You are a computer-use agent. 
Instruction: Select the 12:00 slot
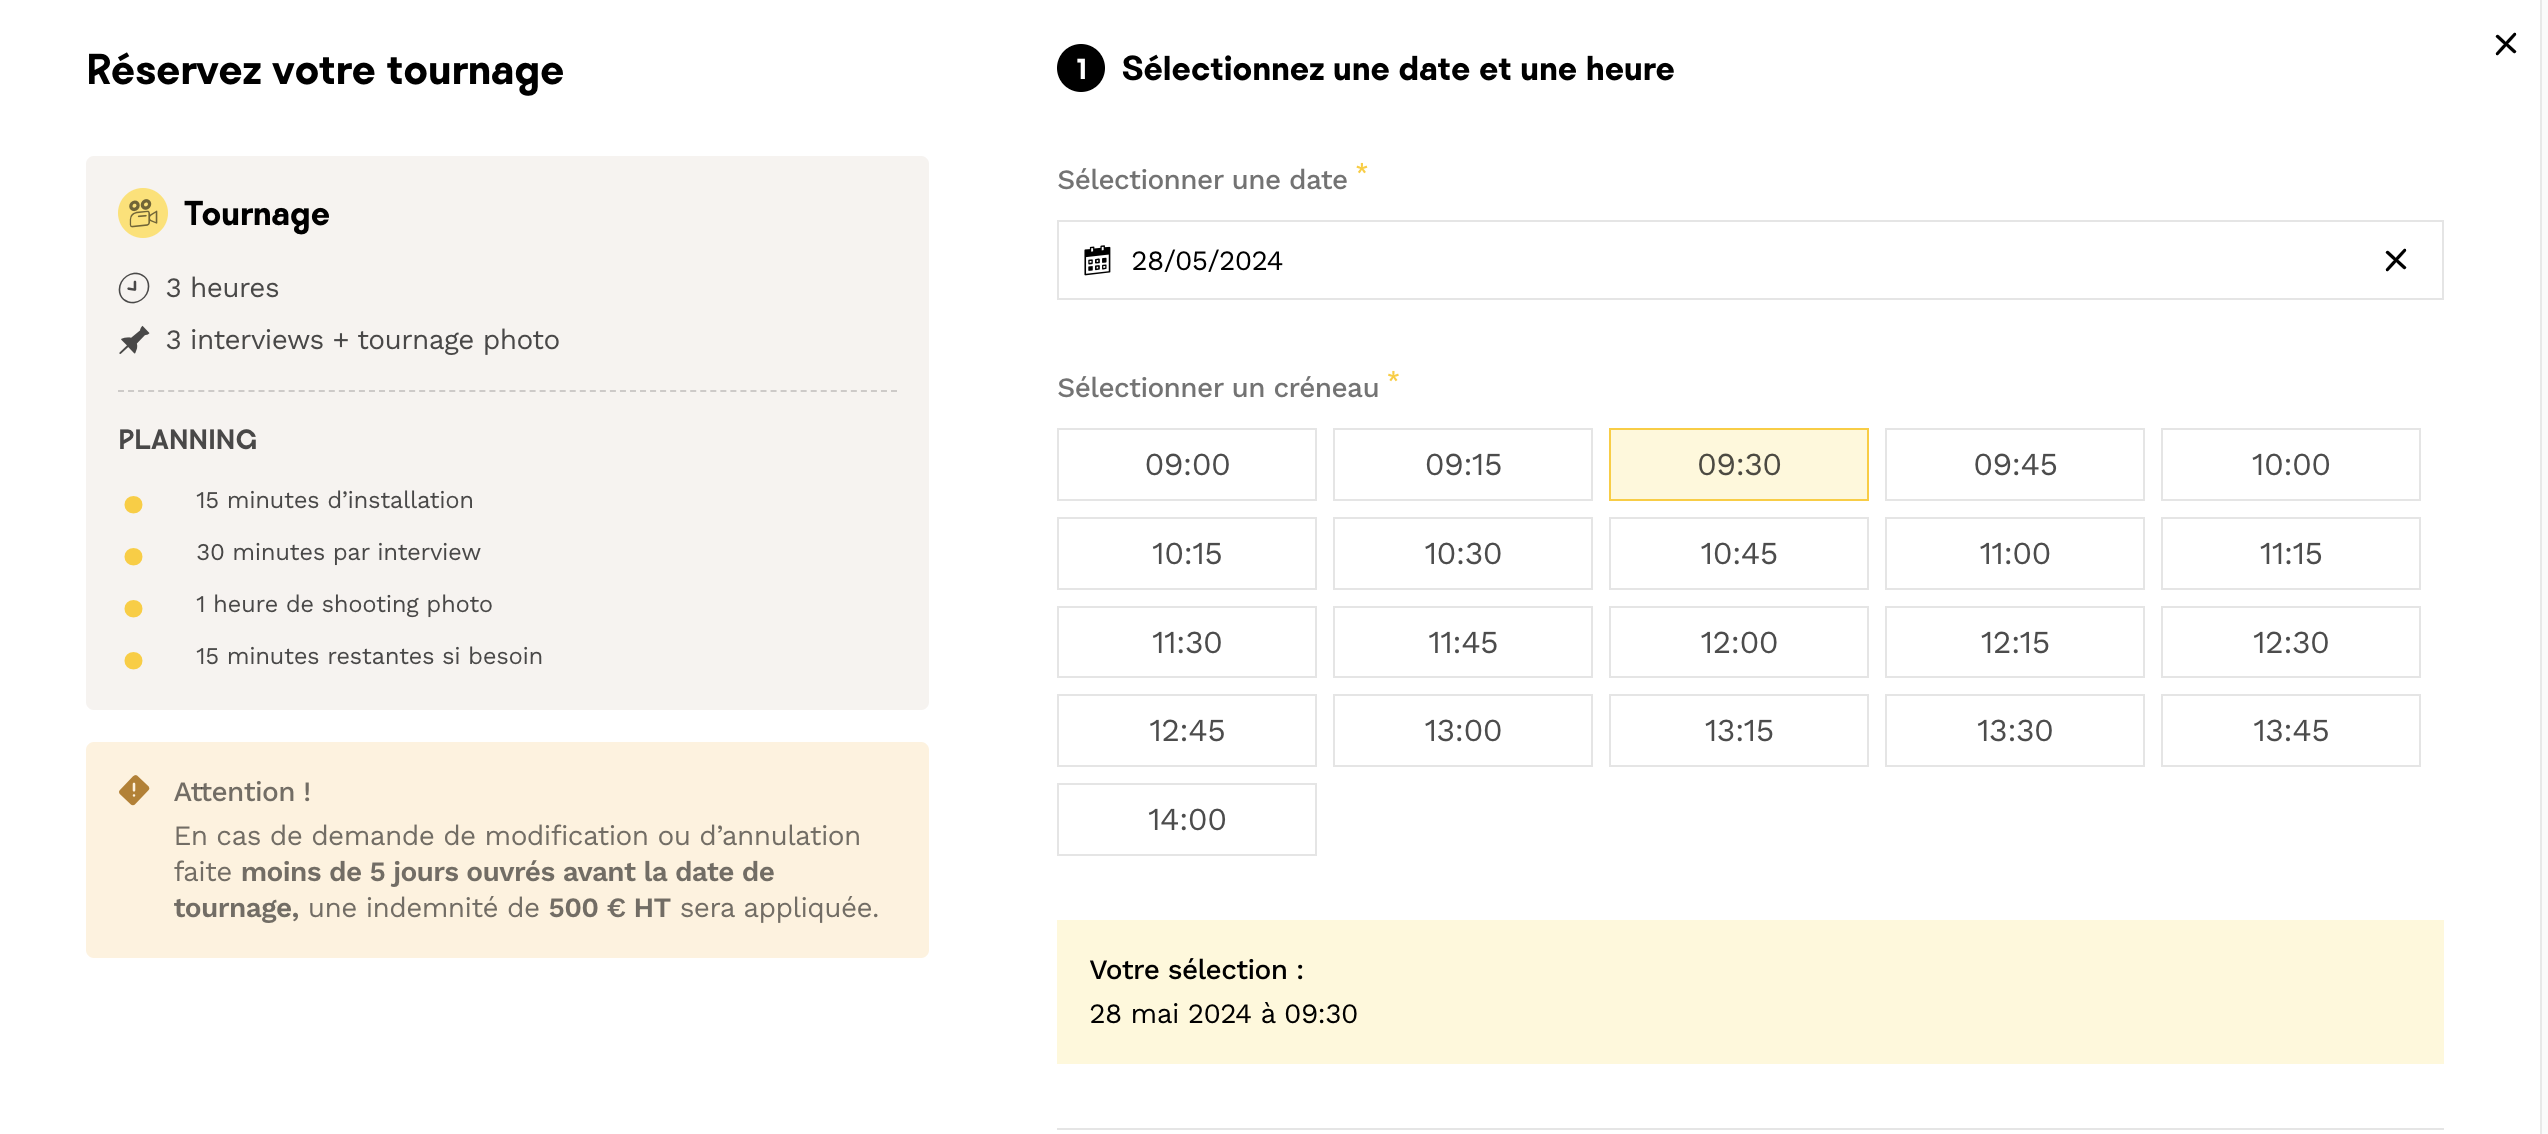(1738, 643)
